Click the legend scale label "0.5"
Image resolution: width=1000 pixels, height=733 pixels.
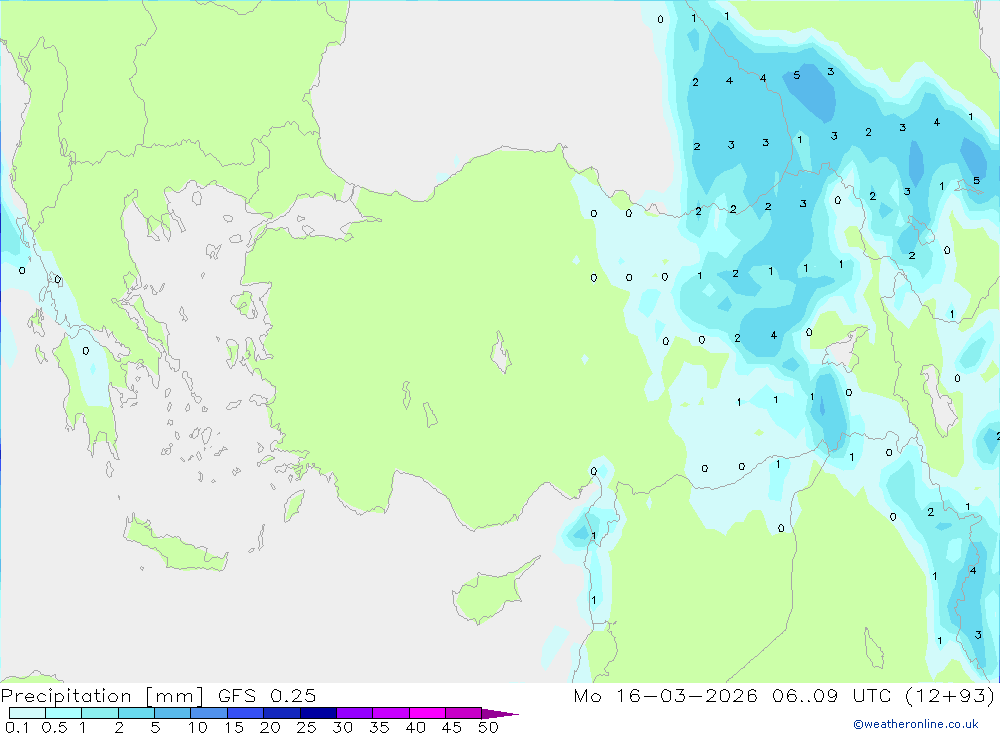[x=54, y=727]
